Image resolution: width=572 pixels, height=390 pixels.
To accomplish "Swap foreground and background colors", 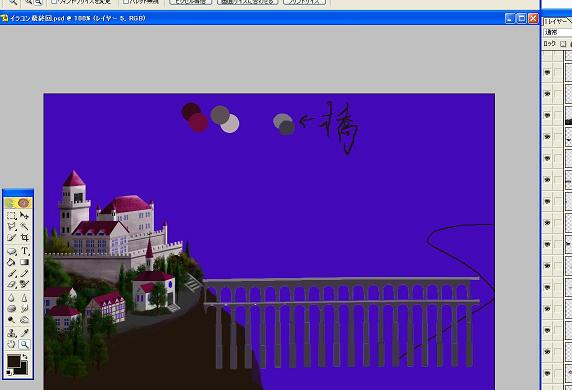I will (25, 356).
